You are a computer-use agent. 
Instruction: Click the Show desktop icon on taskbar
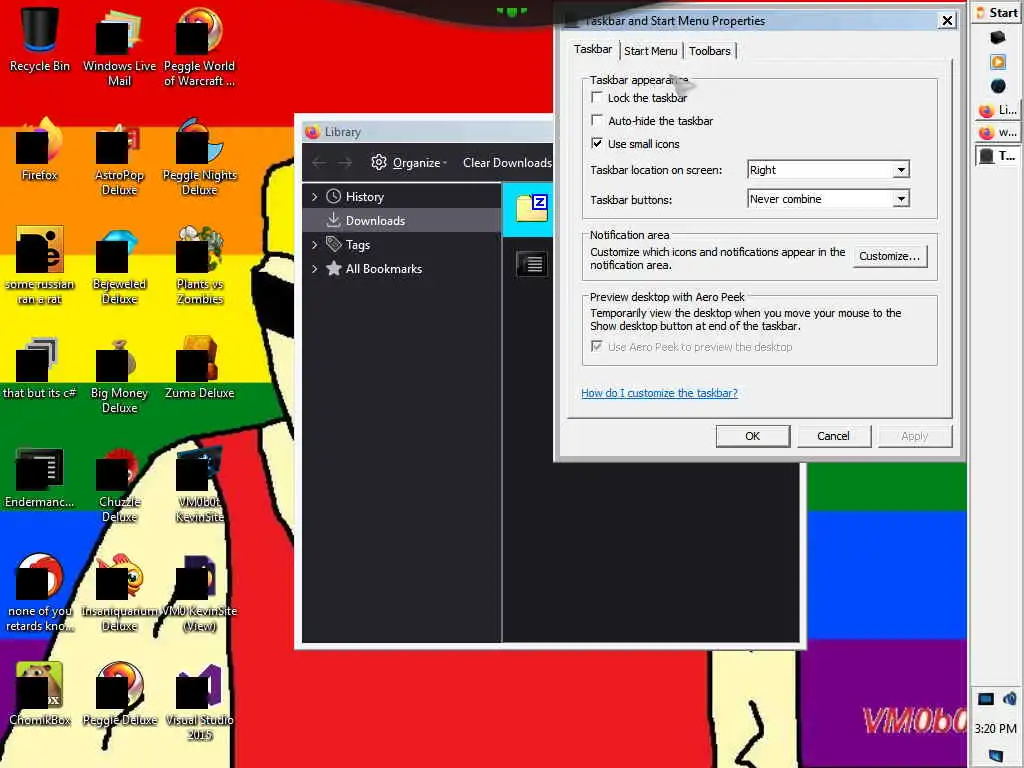click(x=996, y=757)
